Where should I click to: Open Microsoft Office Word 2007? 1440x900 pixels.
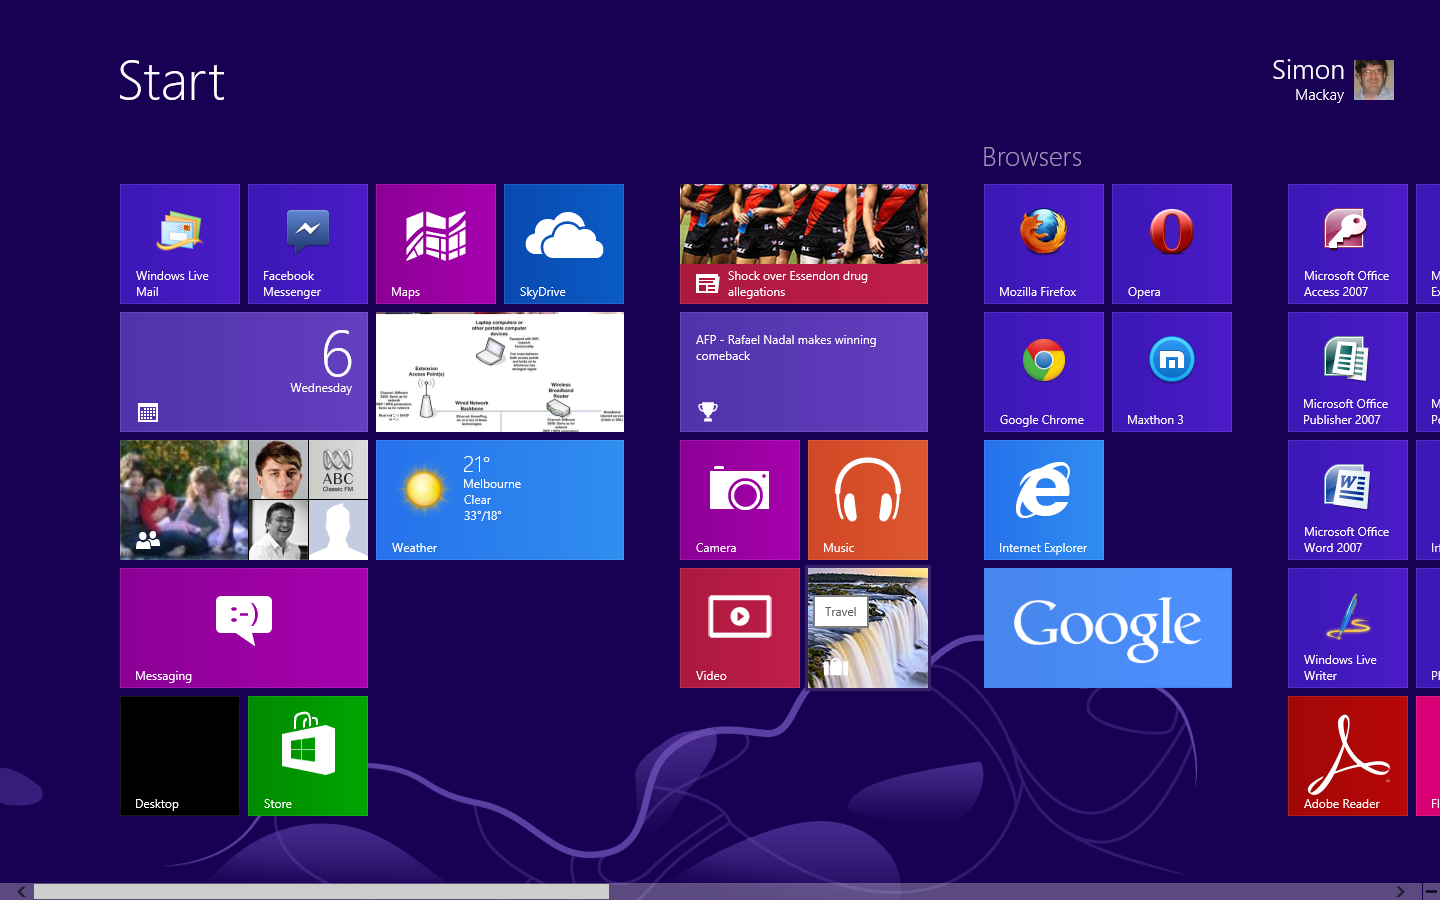[x=1347, y=499]
